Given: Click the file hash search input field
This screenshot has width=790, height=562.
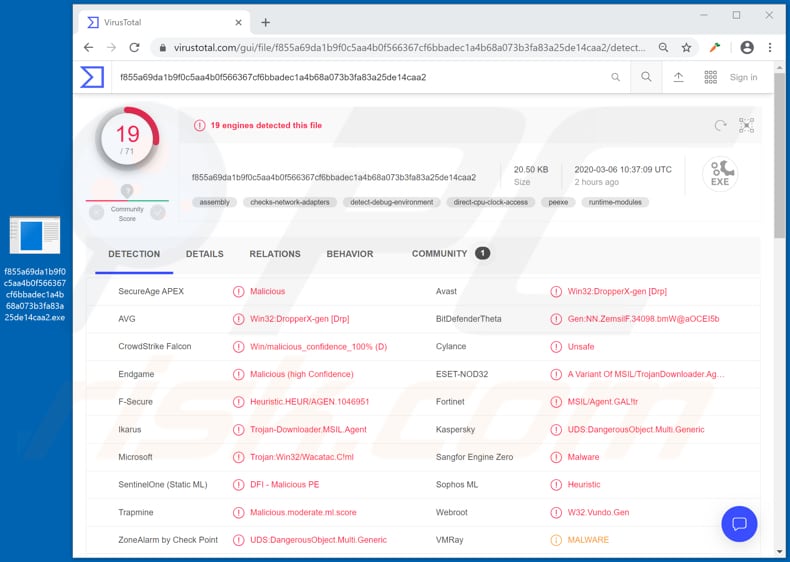Looking at the screenshot, I should pyautogui.click(x=360, y=77).
